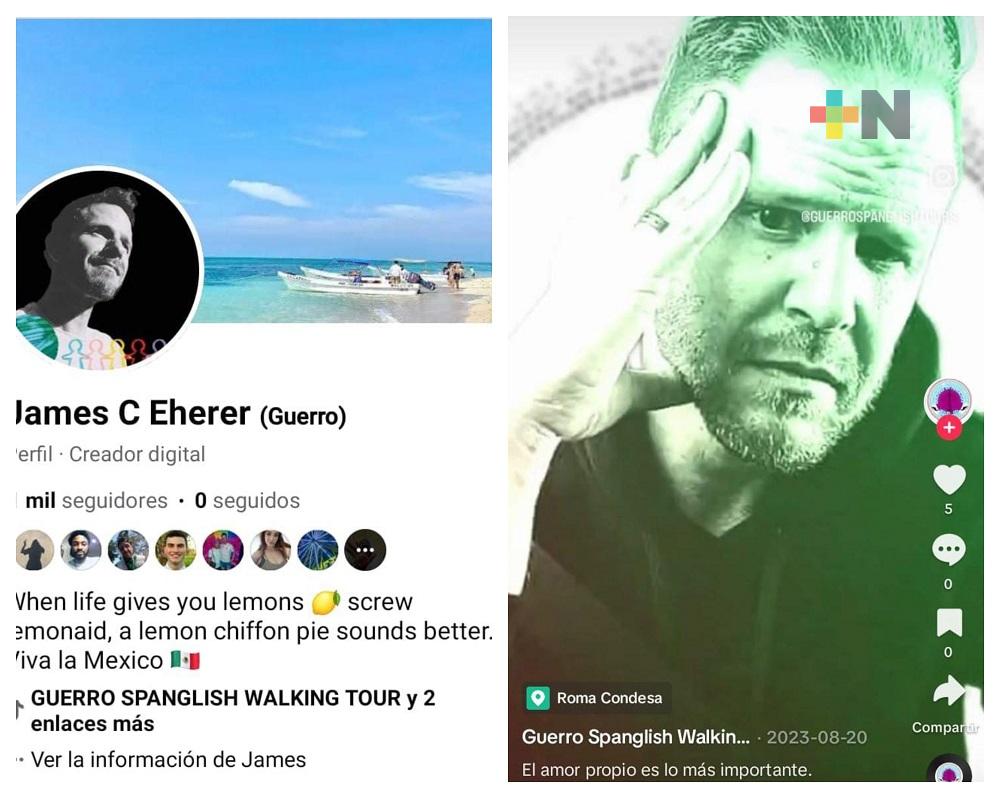This screenshot has width=1000, height=798.
Task: Open the ferris wheel follower avatar
Action: 318,550
